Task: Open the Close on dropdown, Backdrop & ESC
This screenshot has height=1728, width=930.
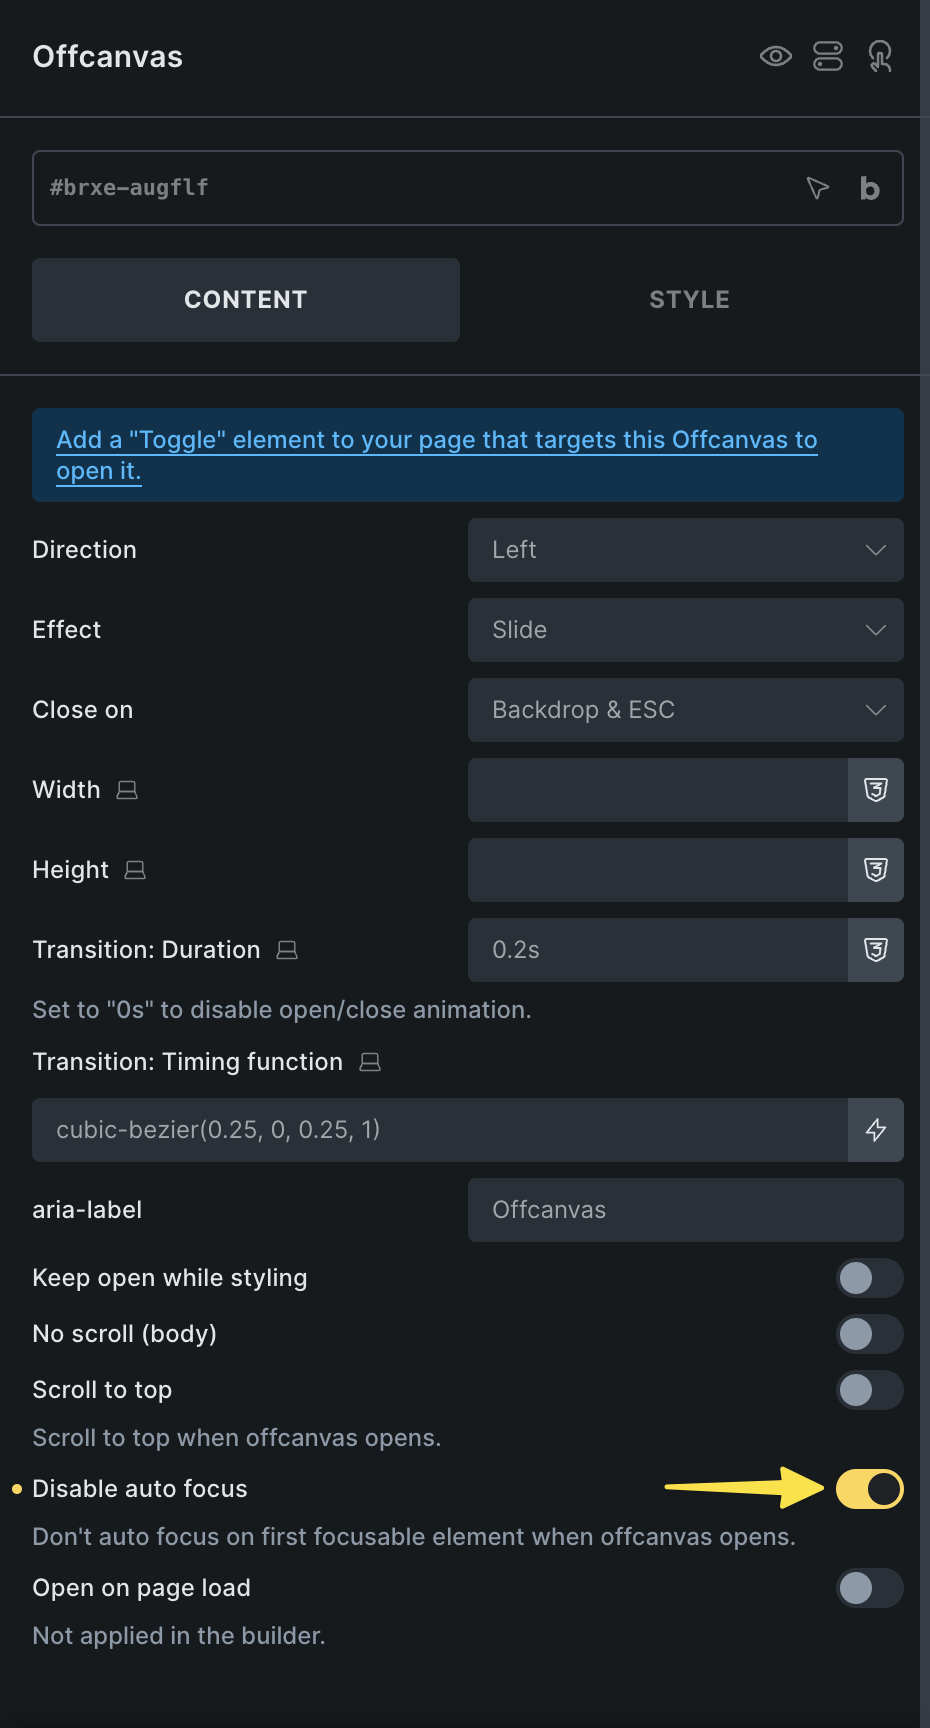Action: click(x=686, y=710)
